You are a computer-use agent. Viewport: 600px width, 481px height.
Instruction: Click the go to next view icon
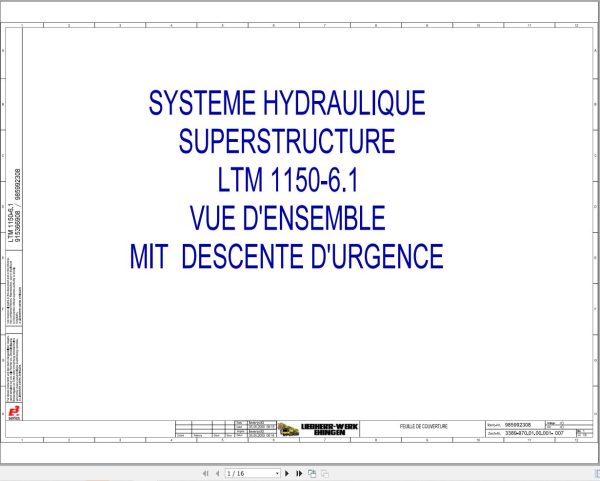(x=312, y=473)
